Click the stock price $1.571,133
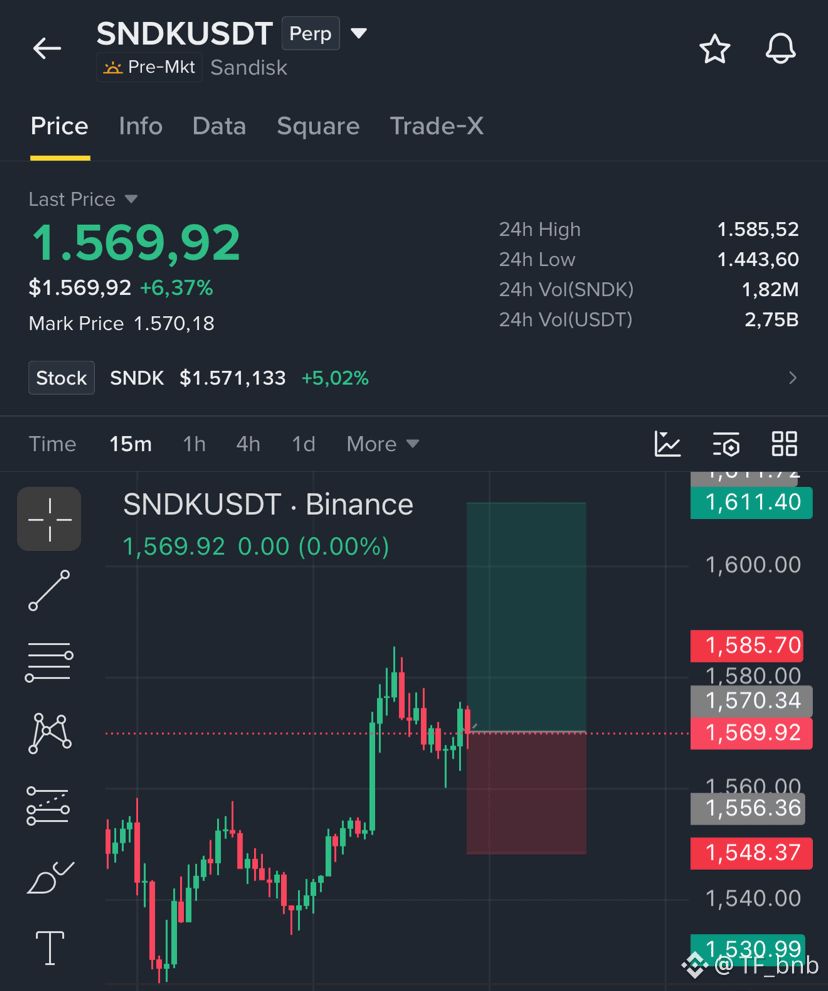 [233, 378]
